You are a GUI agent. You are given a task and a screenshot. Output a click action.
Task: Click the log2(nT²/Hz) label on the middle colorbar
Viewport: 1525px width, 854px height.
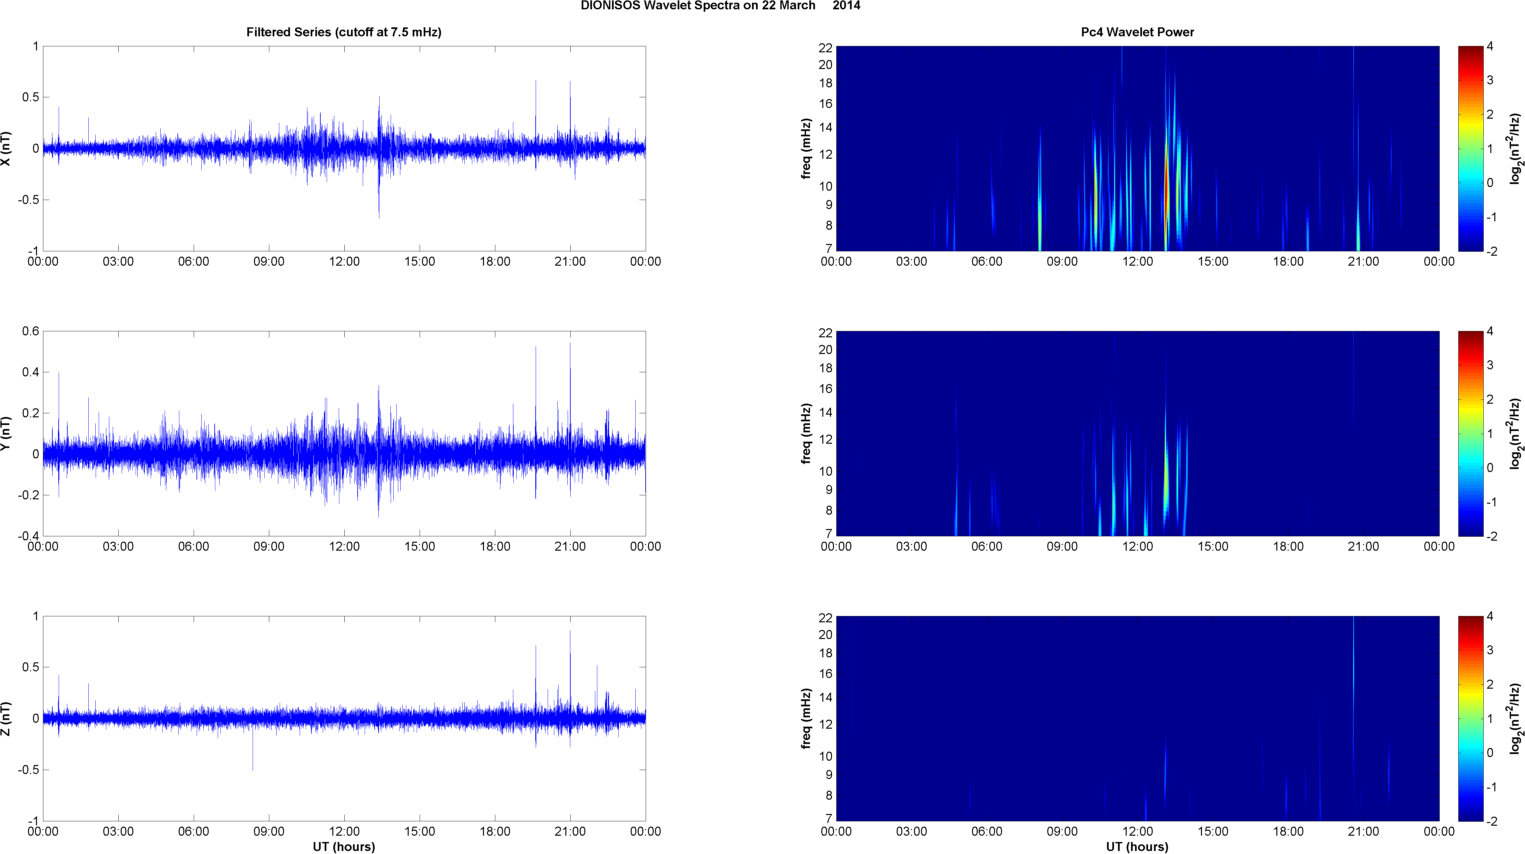click(1515, 433)
